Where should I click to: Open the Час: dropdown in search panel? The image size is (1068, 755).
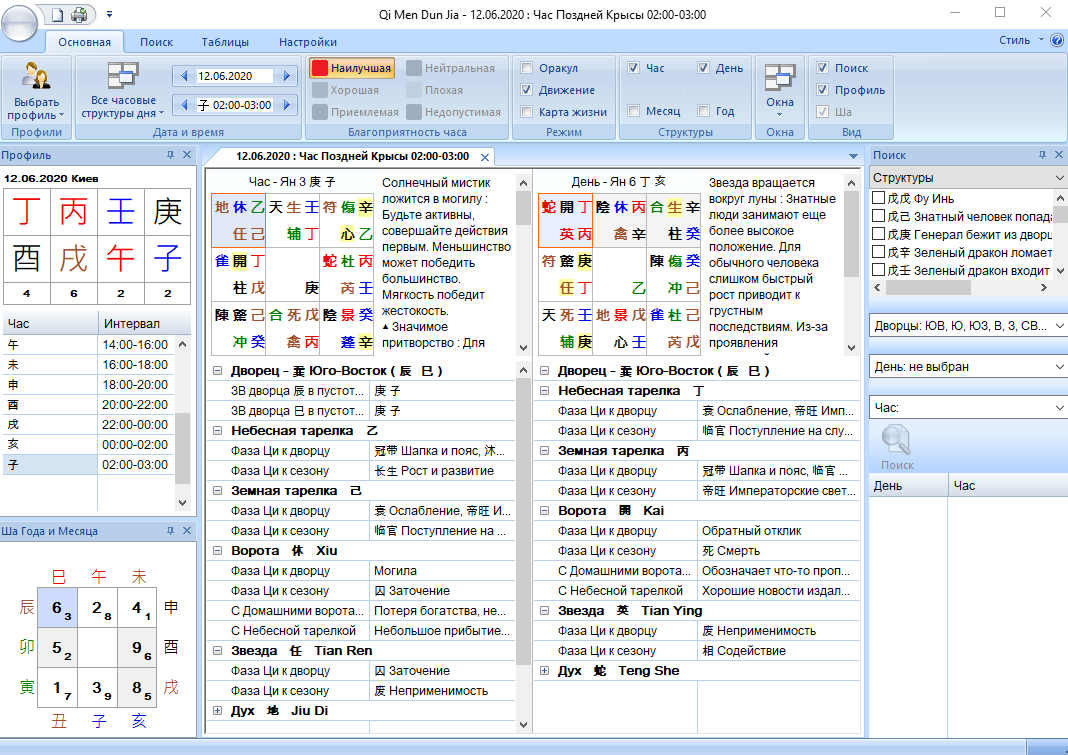pos(968,407)
